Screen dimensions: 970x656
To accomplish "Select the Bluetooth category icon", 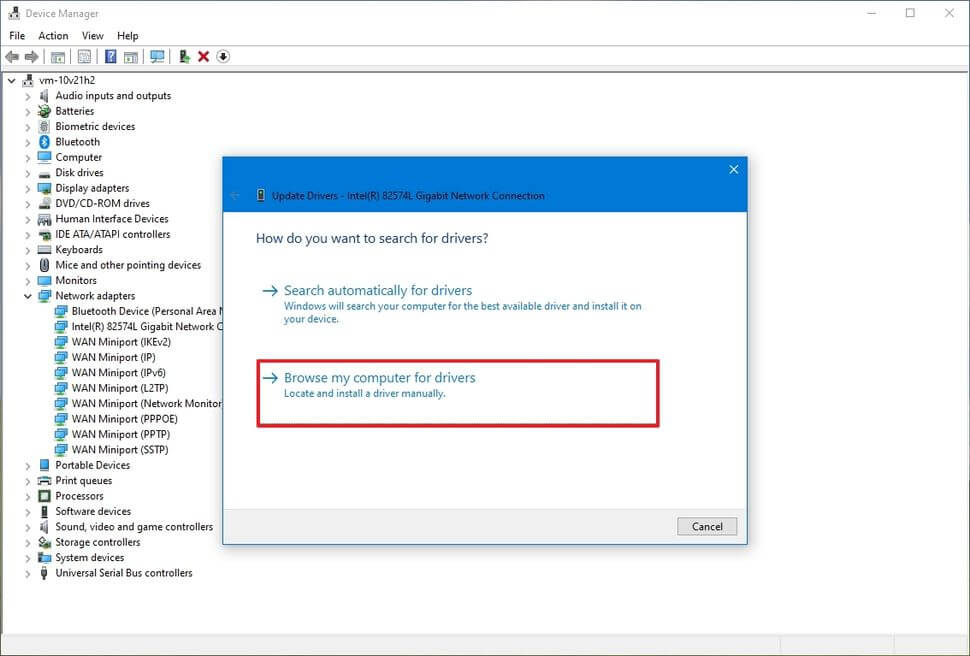I will (x=44, y=142).
